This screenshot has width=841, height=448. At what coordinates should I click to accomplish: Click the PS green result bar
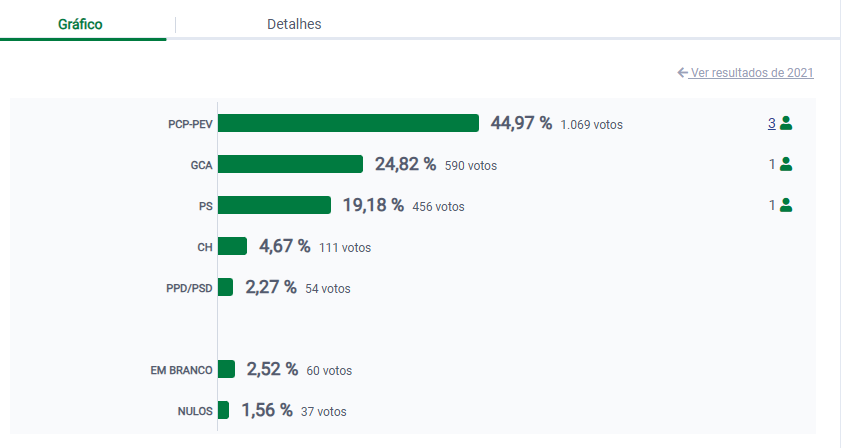point(274,205)
